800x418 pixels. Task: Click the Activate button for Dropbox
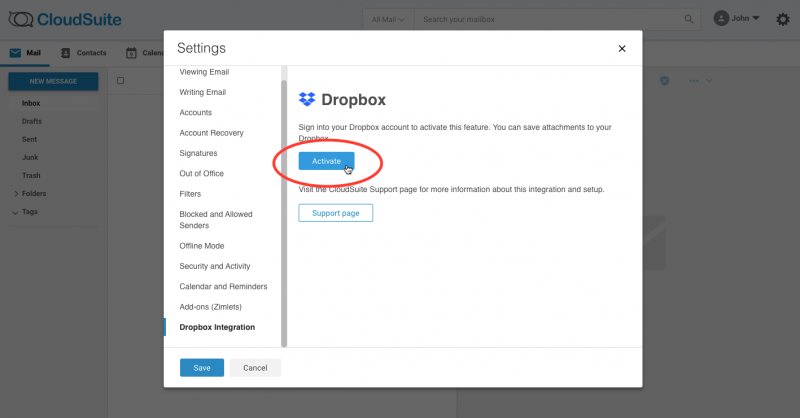(326, 161)
